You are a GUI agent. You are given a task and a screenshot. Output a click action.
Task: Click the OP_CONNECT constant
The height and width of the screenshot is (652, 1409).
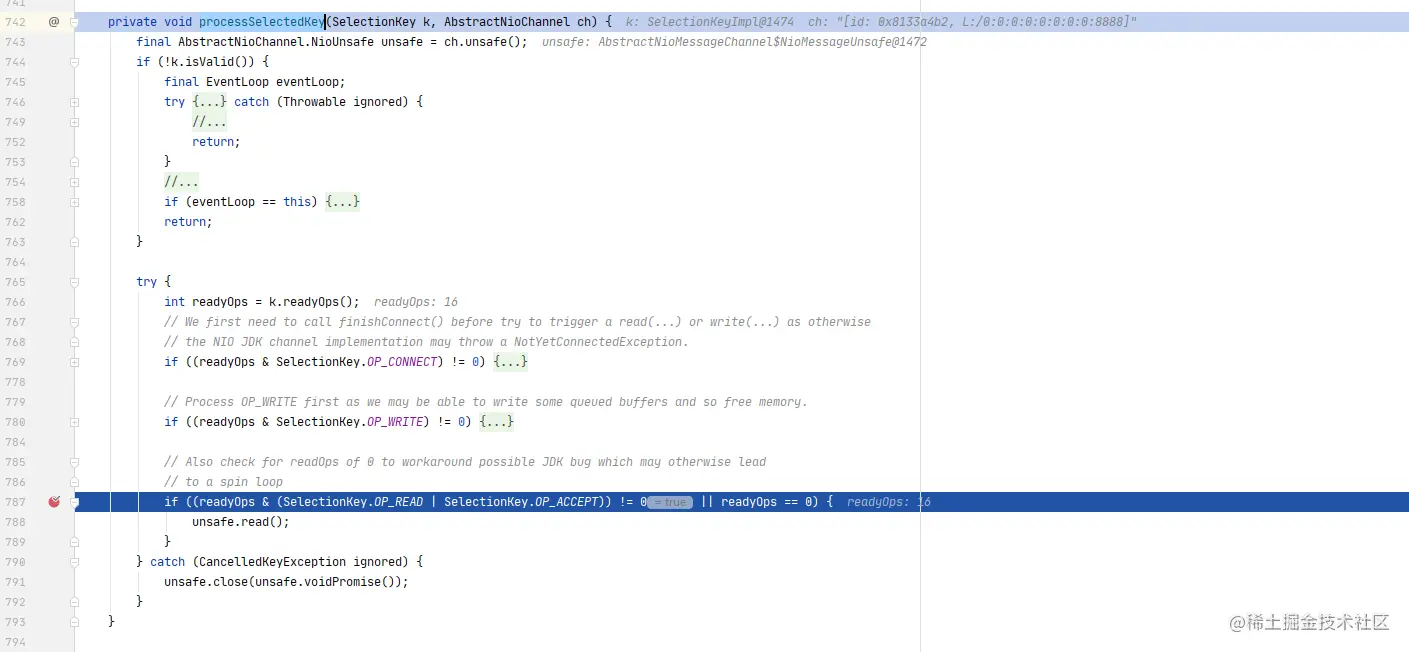coord(402,362)
